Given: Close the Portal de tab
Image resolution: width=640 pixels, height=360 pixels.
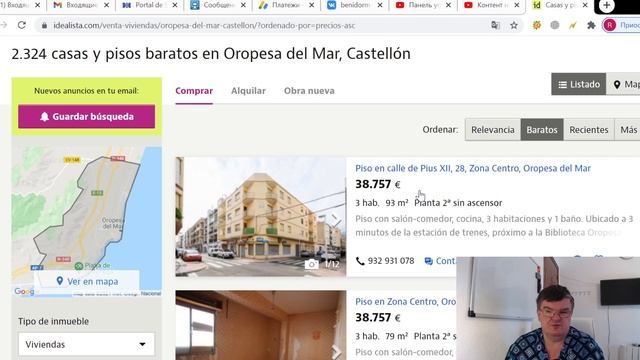Looking at the screenshot, I should click(175, 5).
